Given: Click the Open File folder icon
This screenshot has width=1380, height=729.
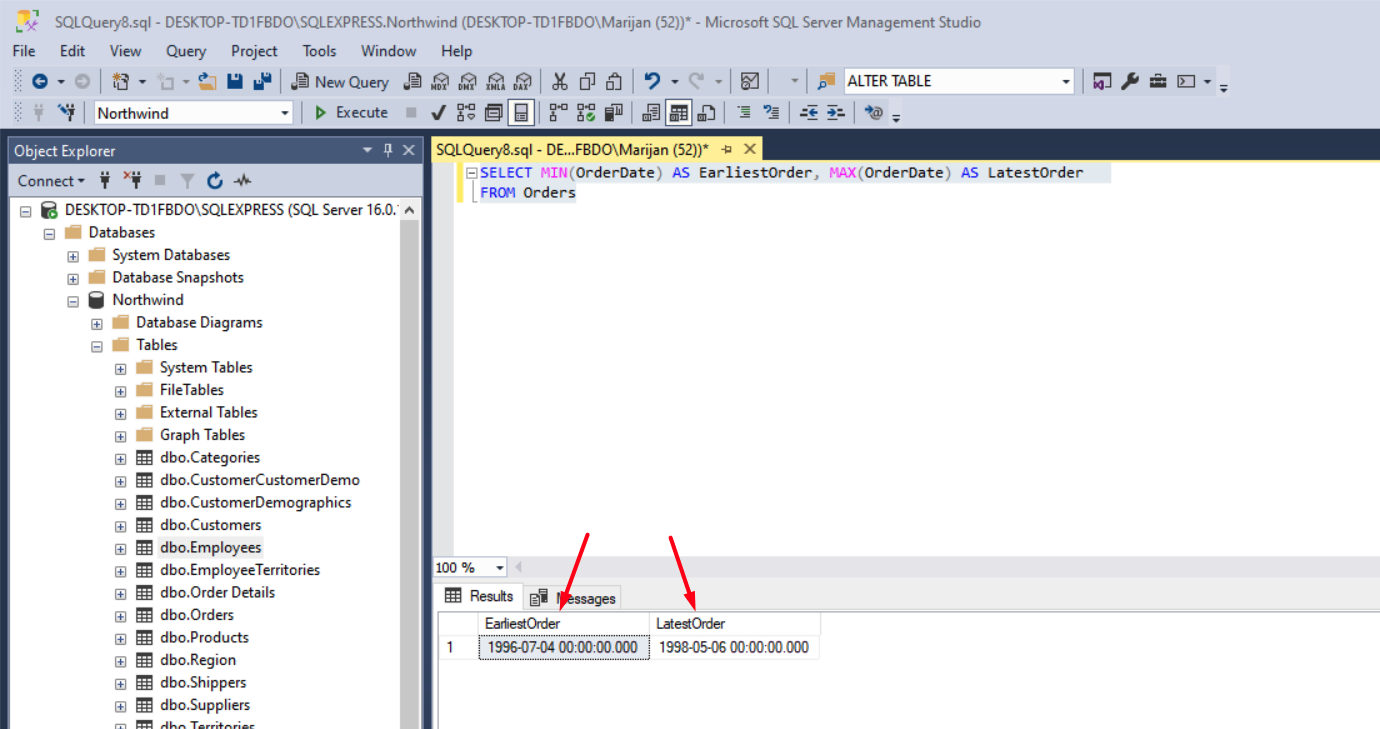Looking at the screenshot, I should coord(207,82).
